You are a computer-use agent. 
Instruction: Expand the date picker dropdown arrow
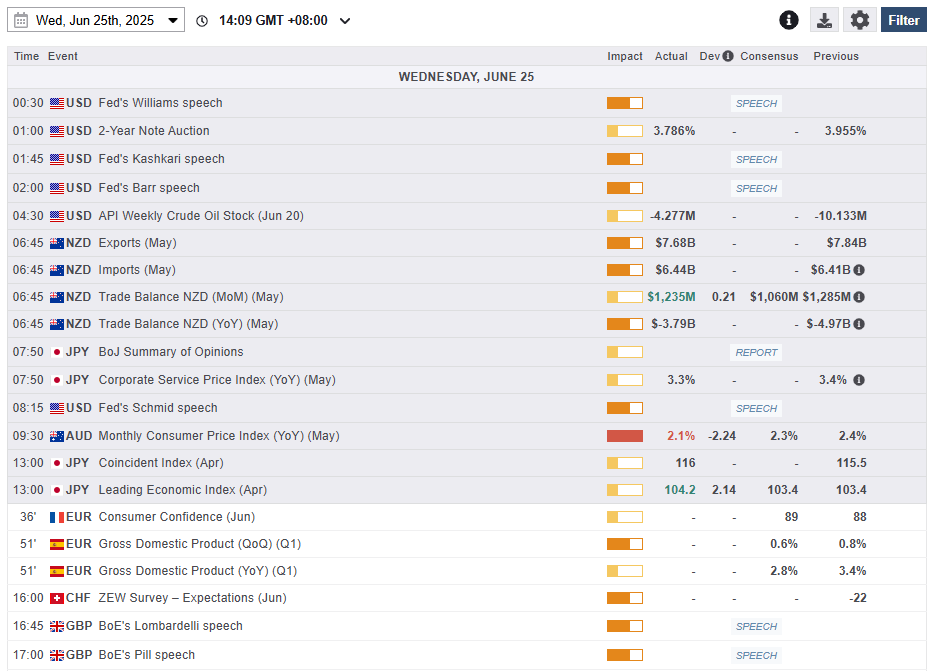172,19
